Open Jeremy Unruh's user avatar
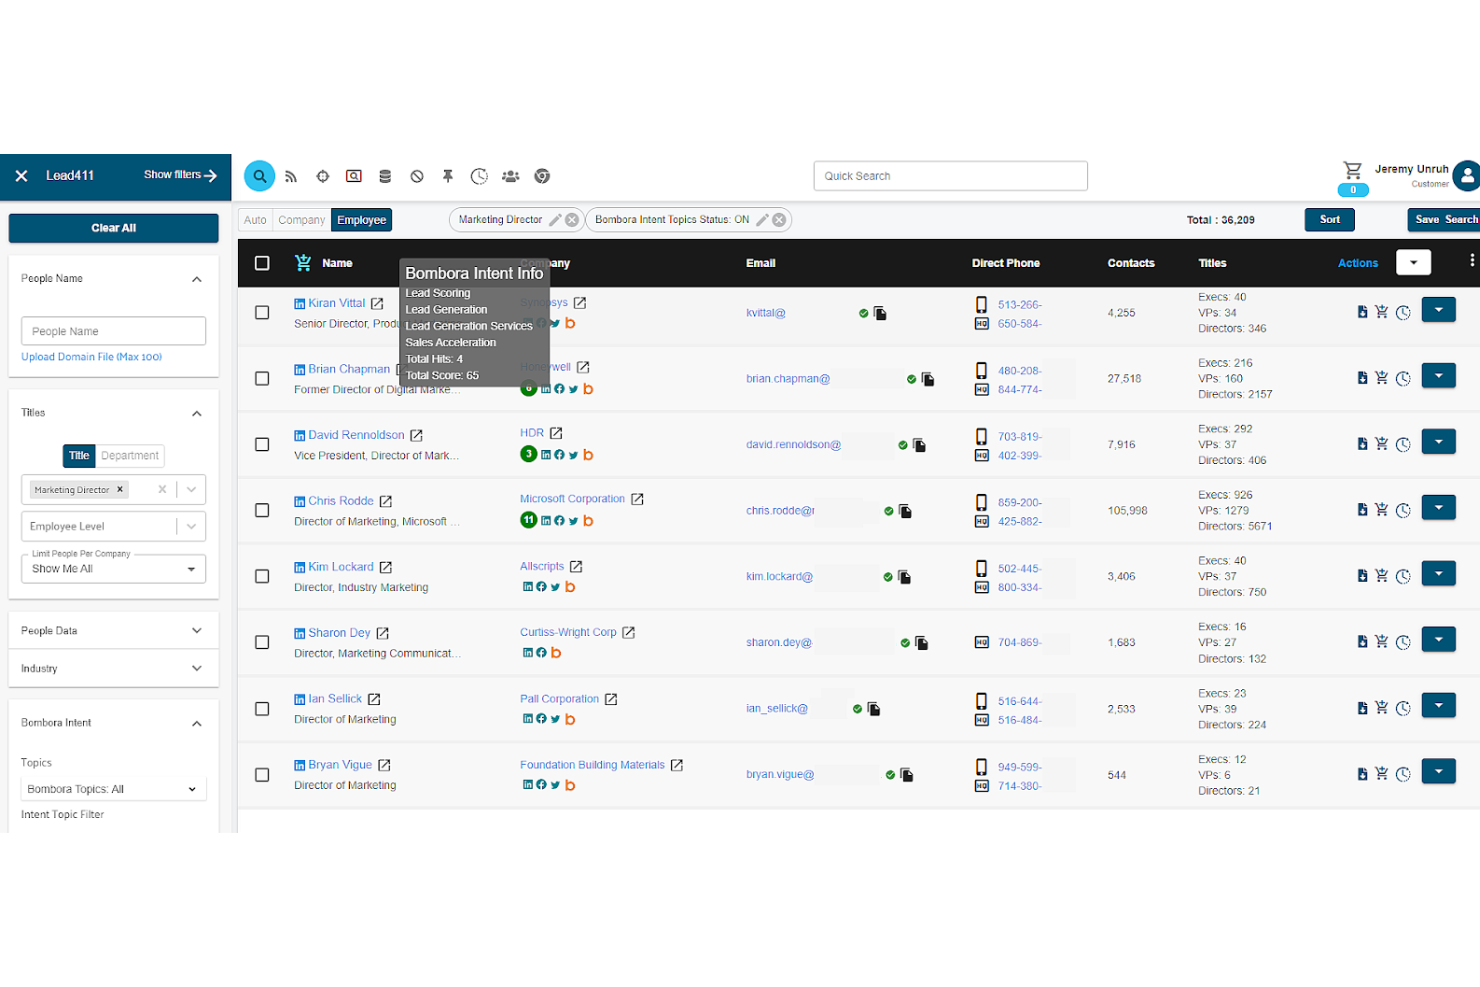Screen dimensions: 1480x987 (1466, 176)
